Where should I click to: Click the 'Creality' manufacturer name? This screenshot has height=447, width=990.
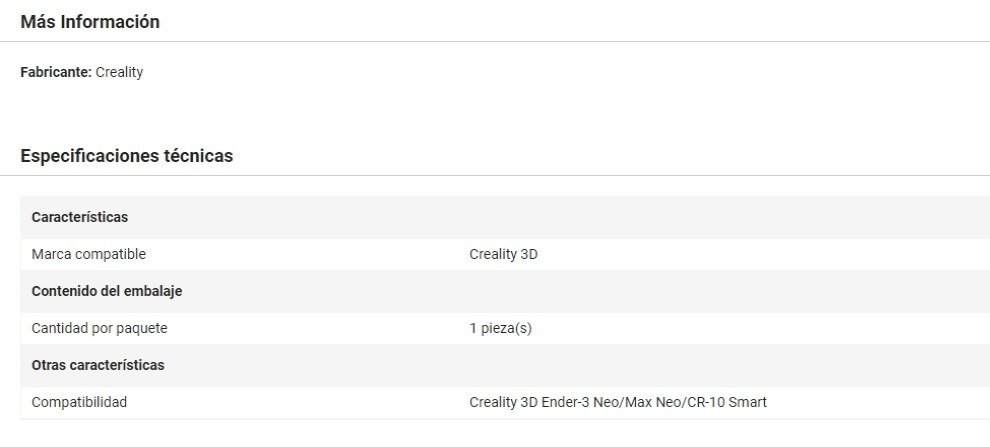pyautogui.click(x=119, y=73)
